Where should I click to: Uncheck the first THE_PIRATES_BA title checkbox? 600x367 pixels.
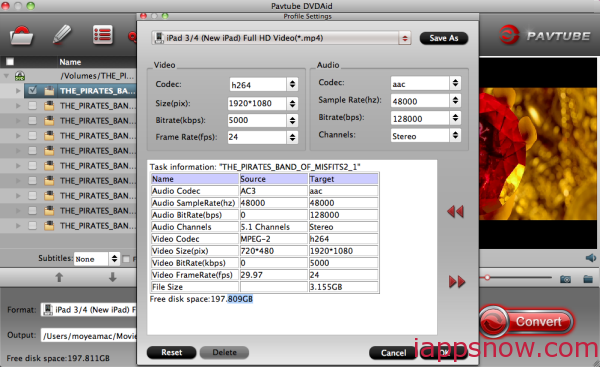coord(33,91)
